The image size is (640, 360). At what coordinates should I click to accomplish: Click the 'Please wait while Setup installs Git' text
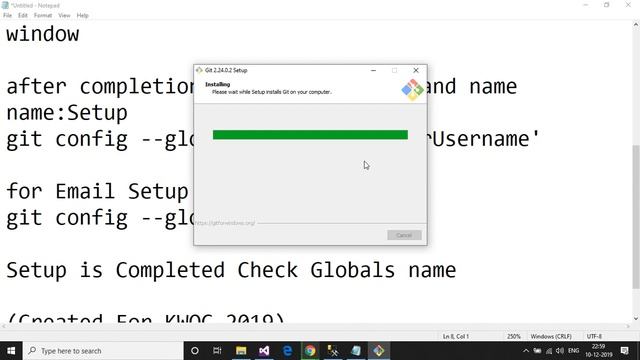click(x=272, y=92)
